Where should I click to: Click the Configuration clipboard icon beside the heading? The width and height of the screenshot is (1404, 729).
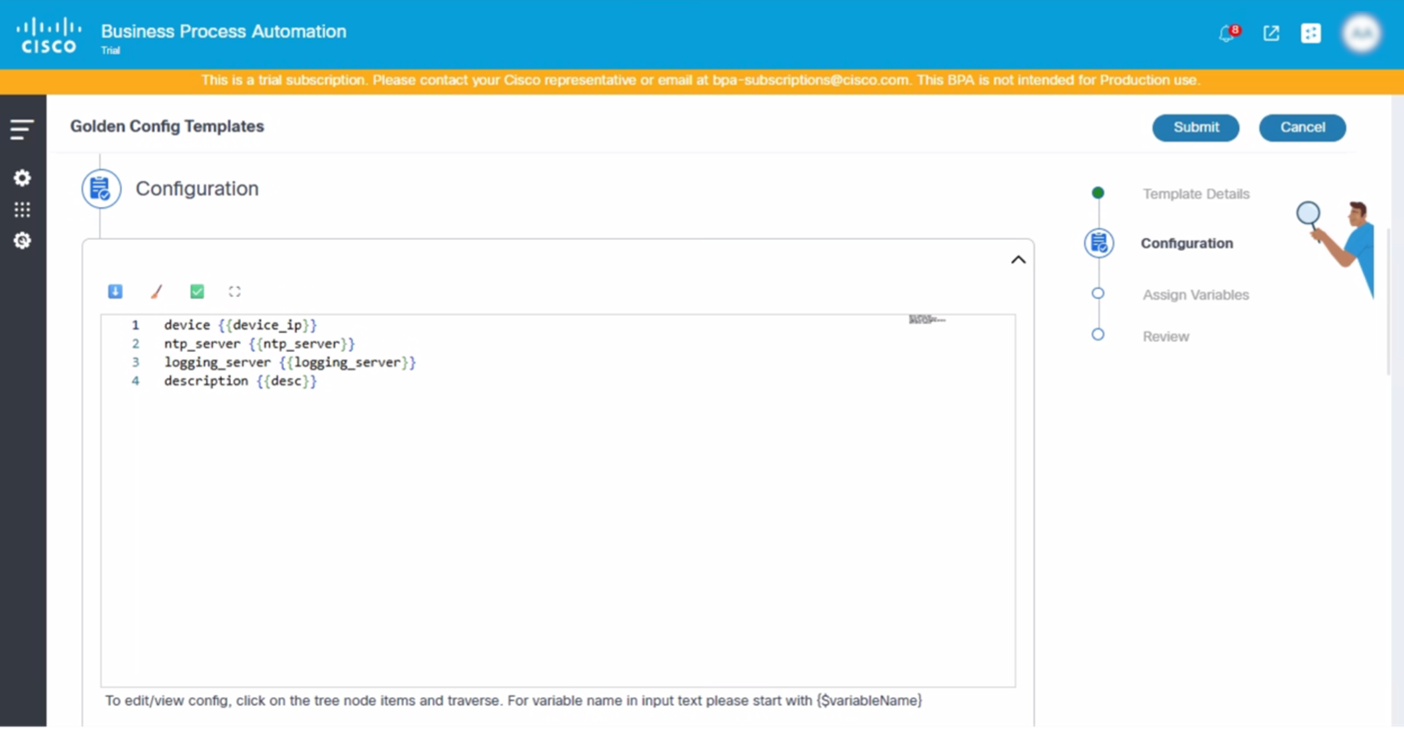point(101,189)
